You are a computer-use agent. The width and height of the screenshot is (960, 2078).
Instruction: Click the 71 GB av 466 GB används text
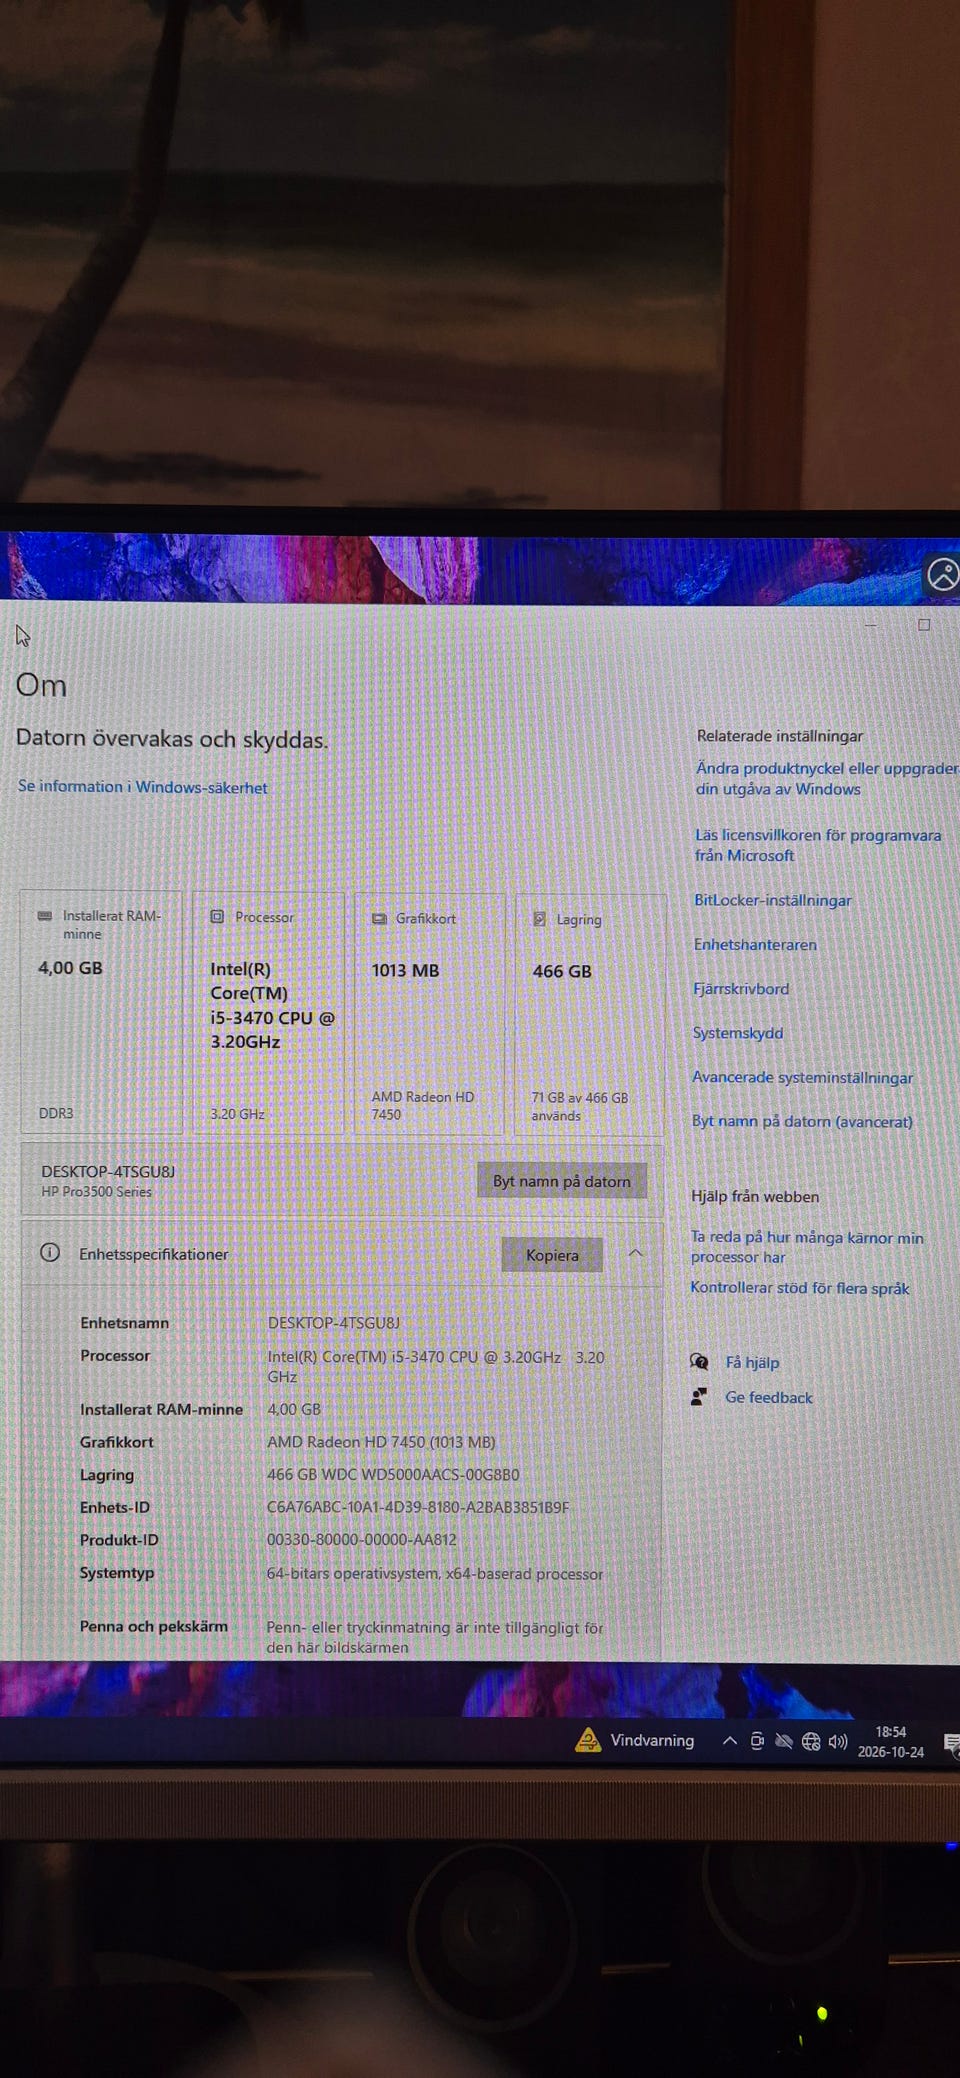tap(580, 1106)
